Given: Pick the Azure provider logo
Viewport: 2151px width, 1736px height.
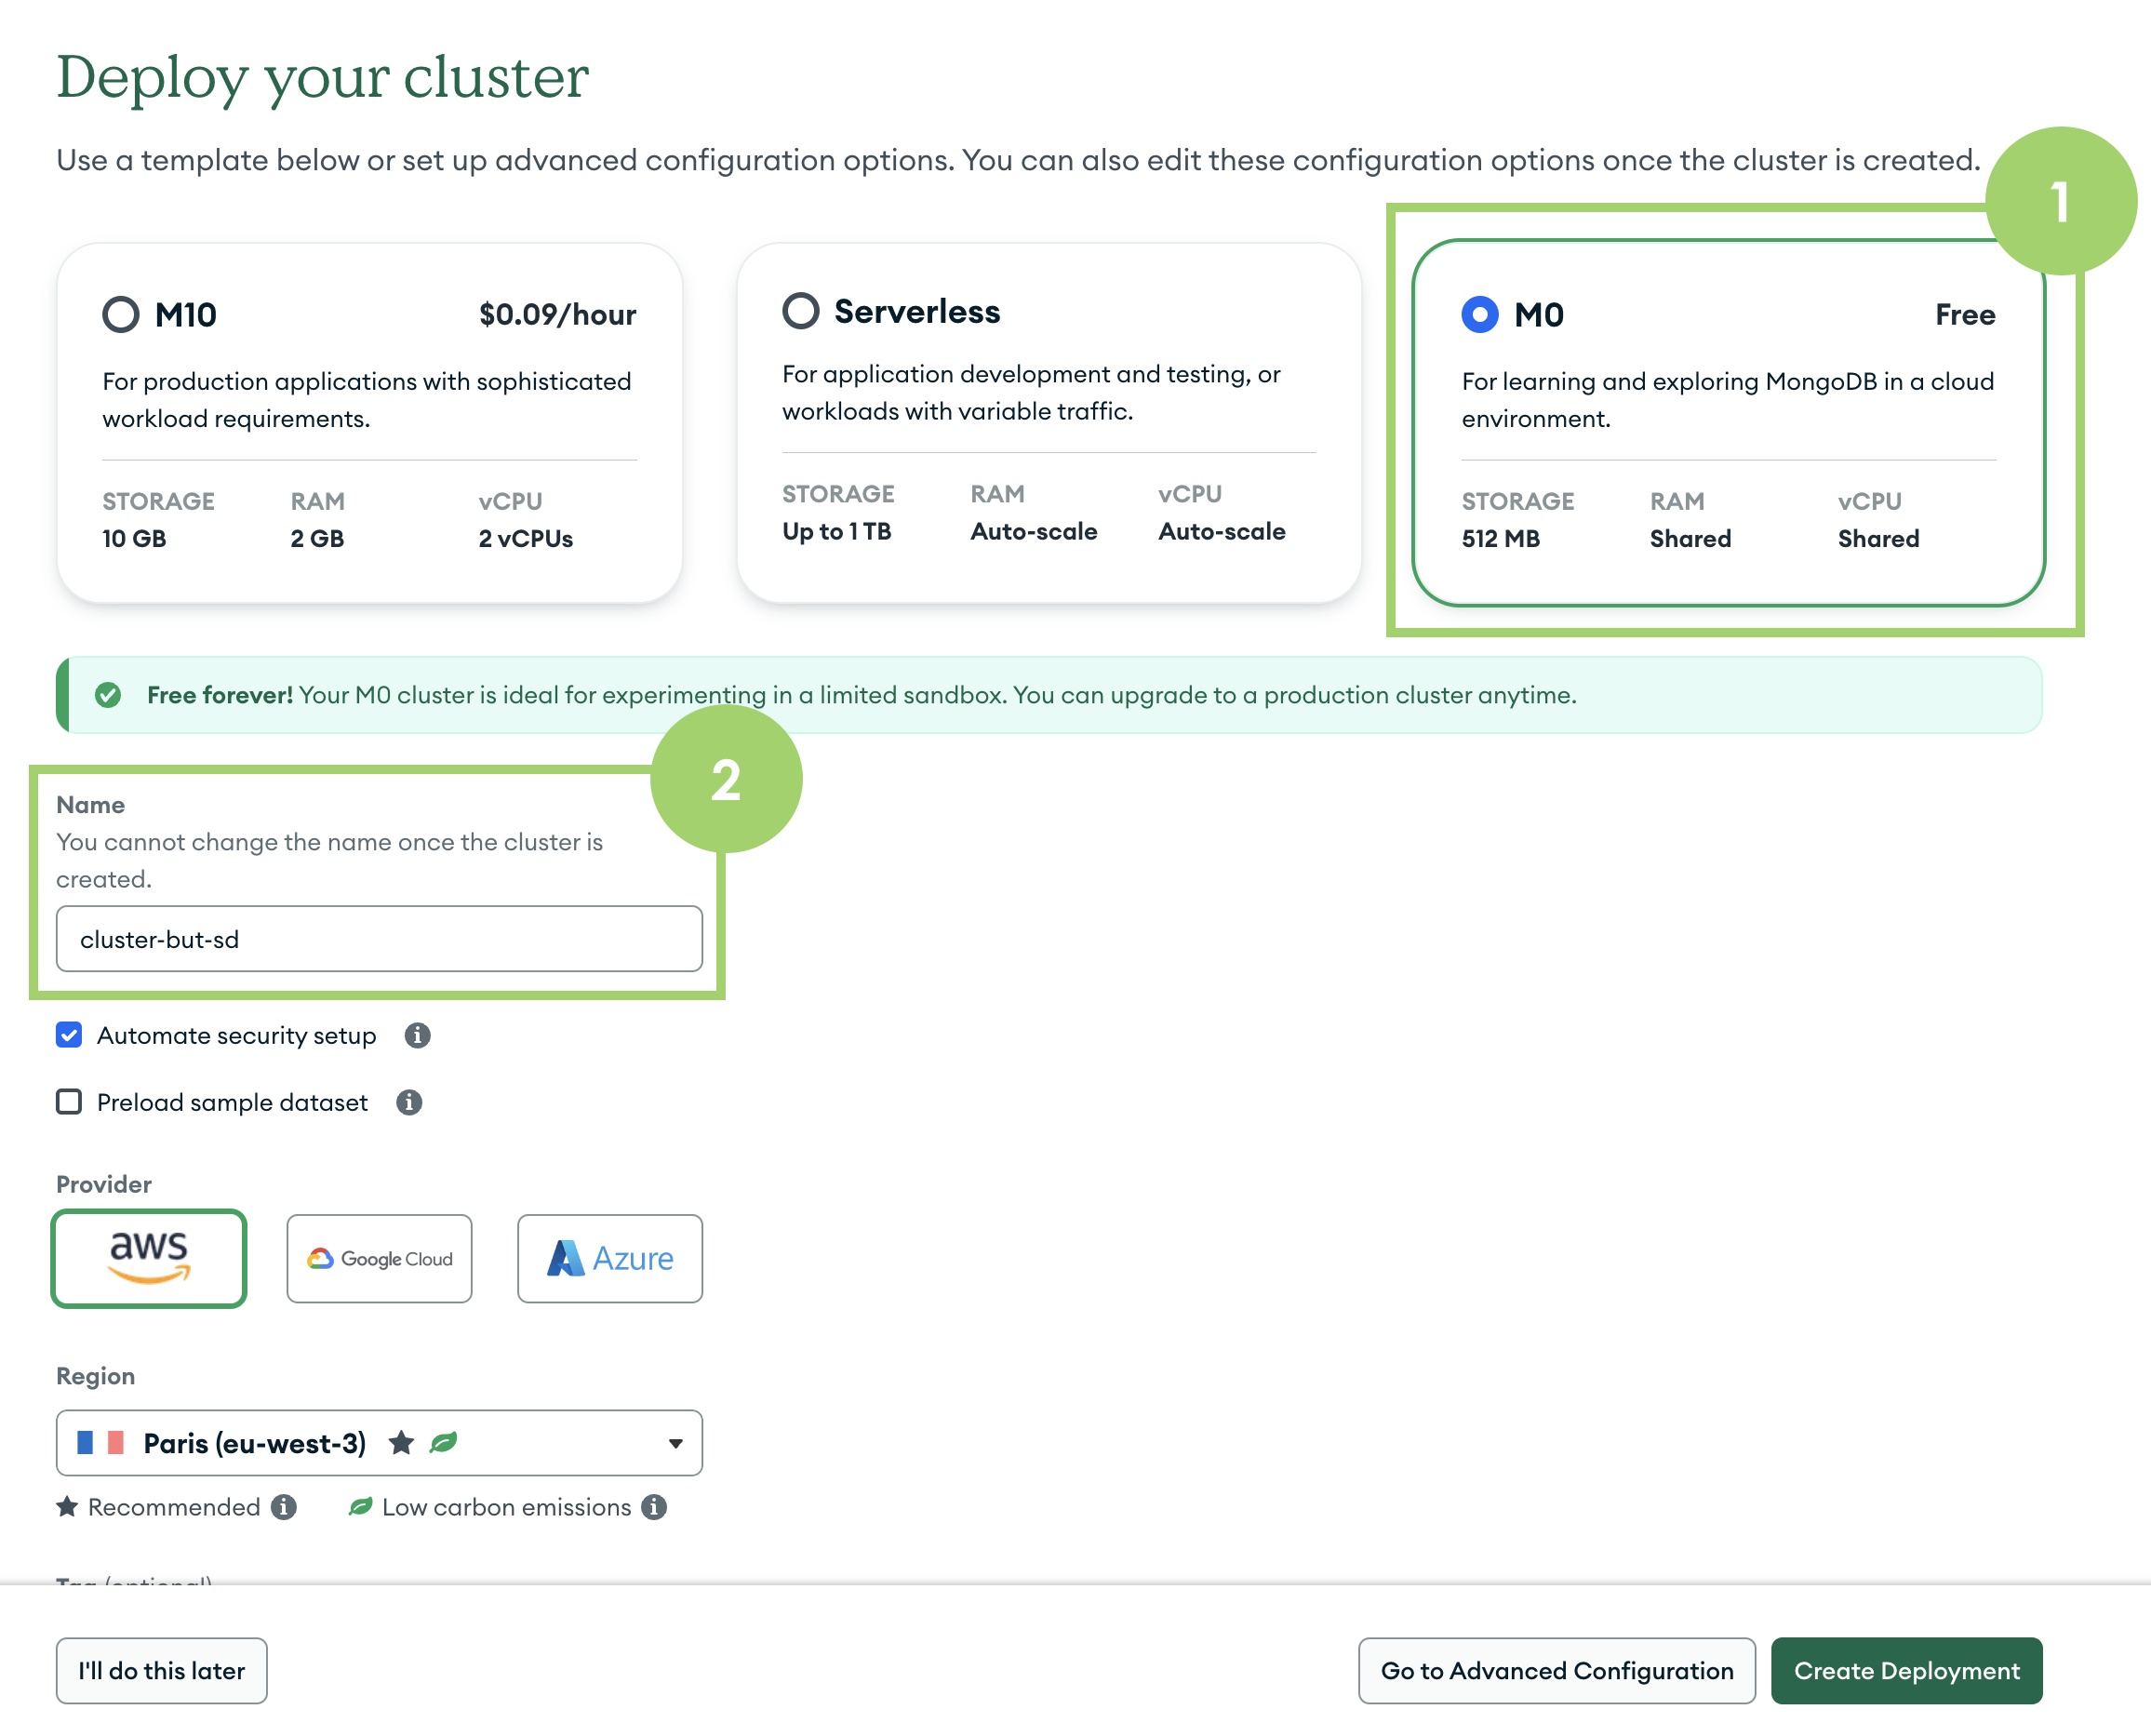Looking at the screenshot, I should click(x=610, y=1258).
